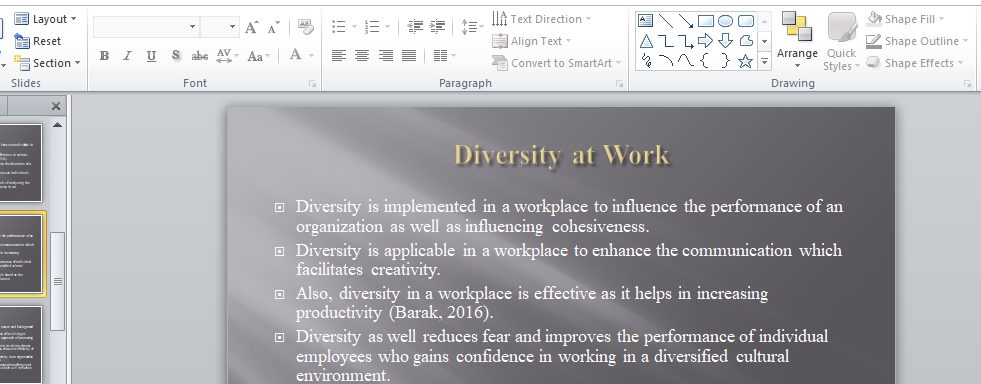This screenshot has width=981, height=384.
Task: Open Shape Fill color options
Action: click(x=906, y=19)
